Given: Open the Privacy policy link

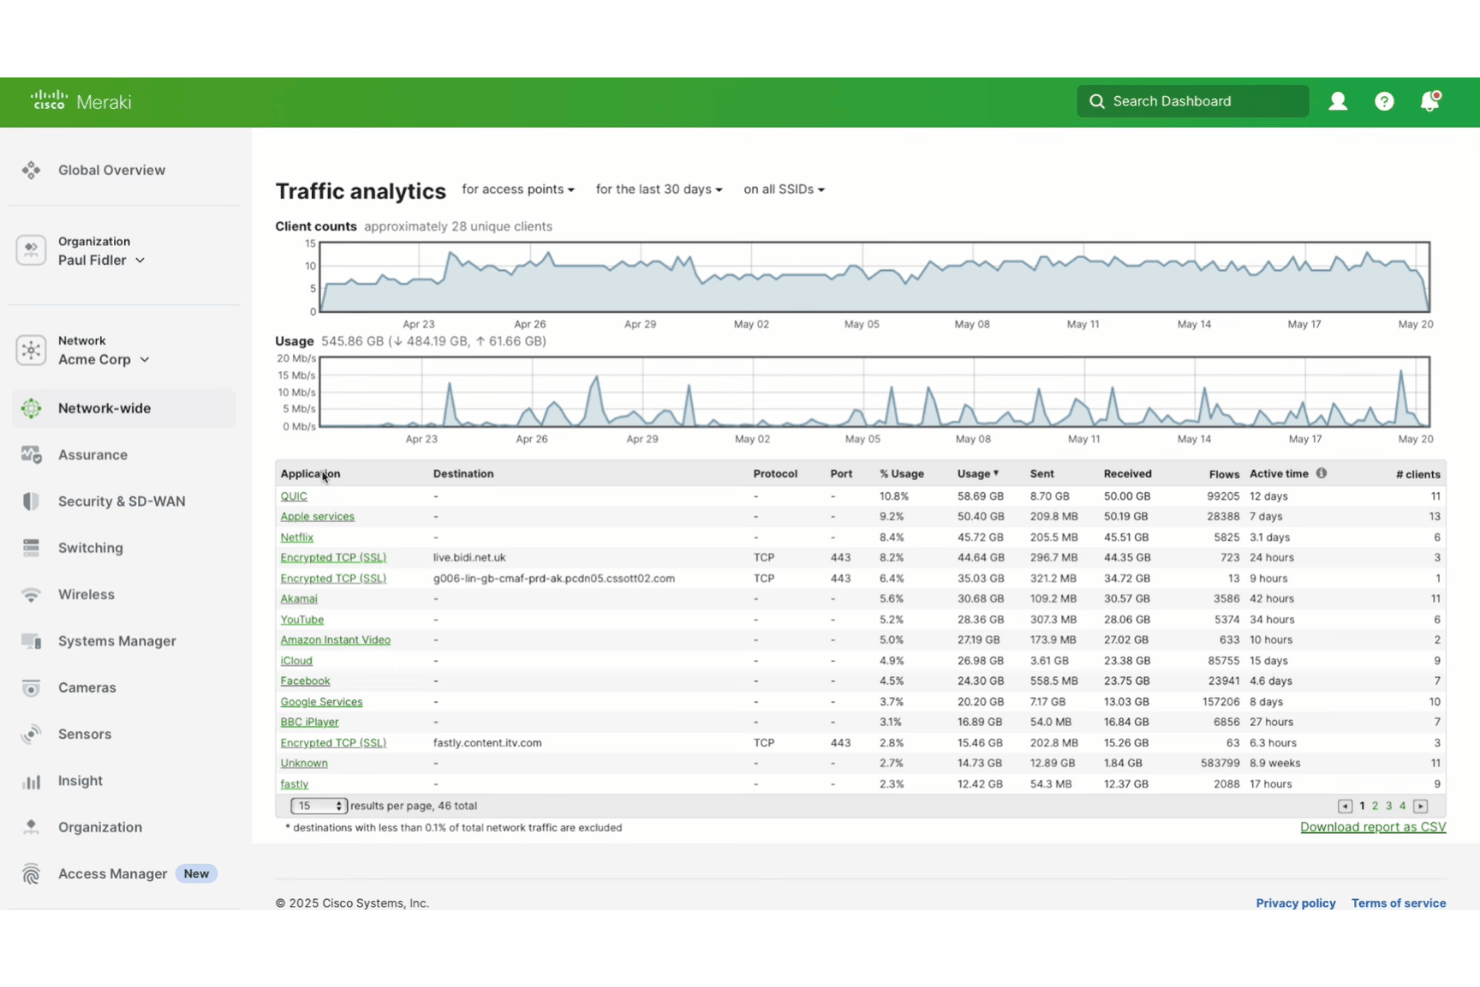Looking at the screenshot, I should [1295, 903].
